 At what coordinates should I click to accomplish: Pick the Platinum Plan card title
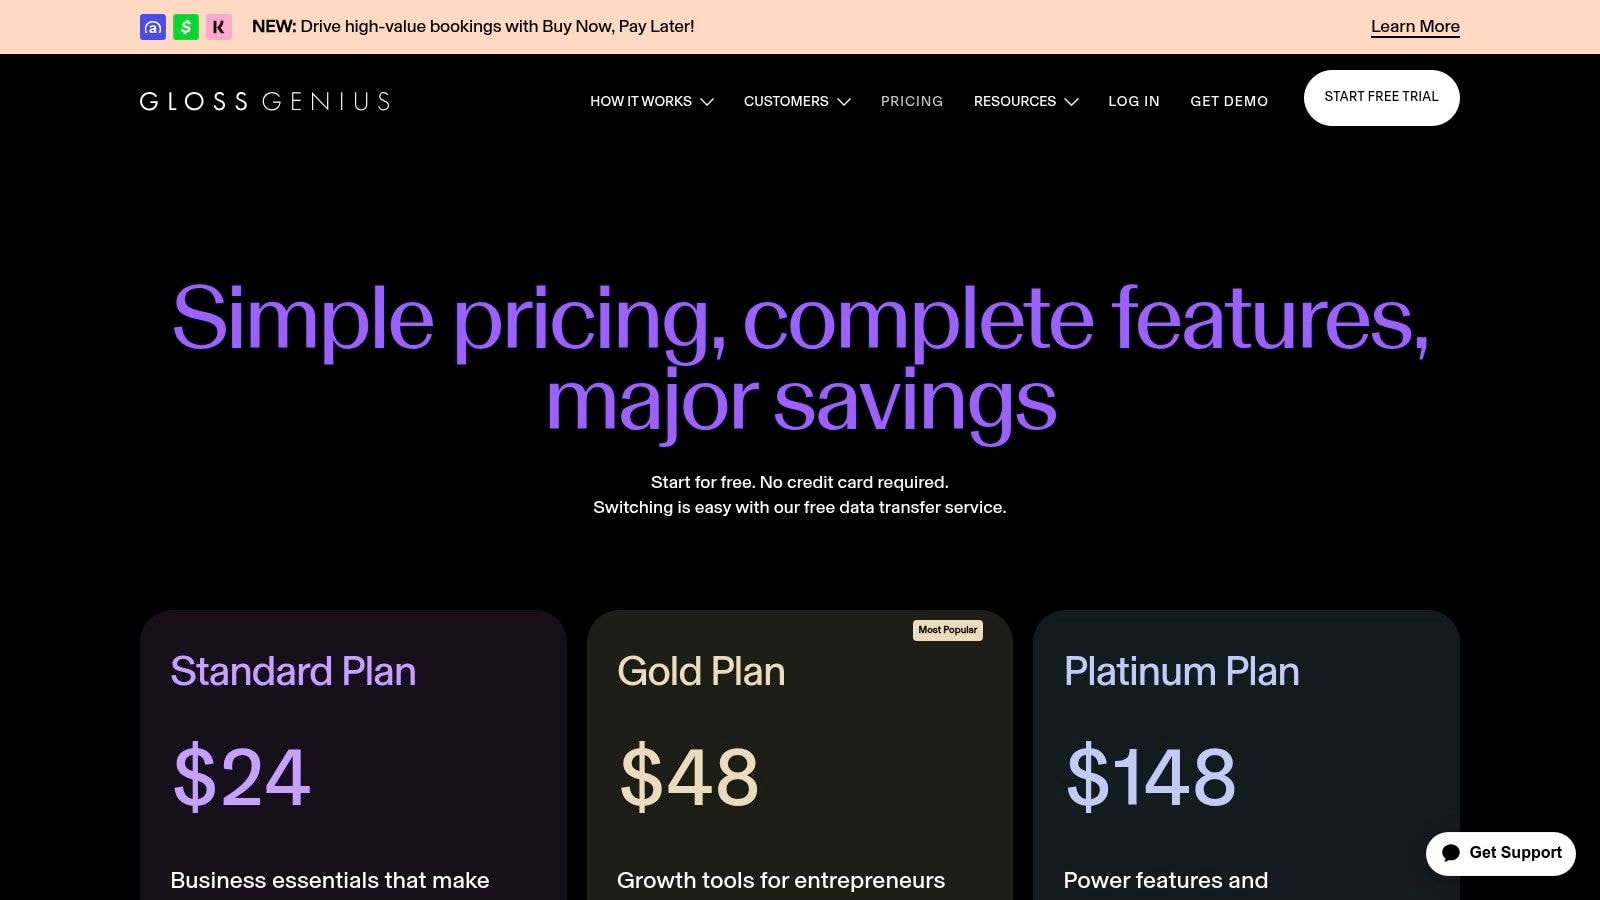click(x=1181, y=671)
